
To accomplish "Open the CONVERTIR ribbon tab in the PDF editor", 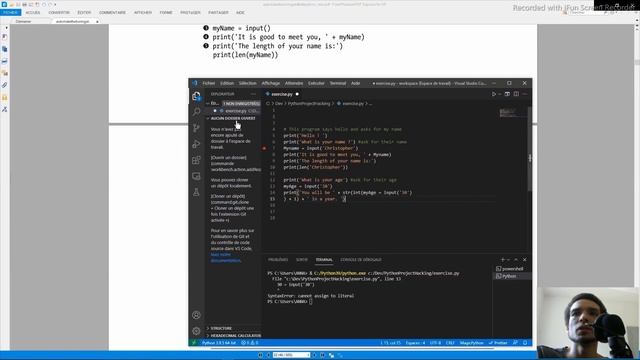I will [x=59, y=13].
